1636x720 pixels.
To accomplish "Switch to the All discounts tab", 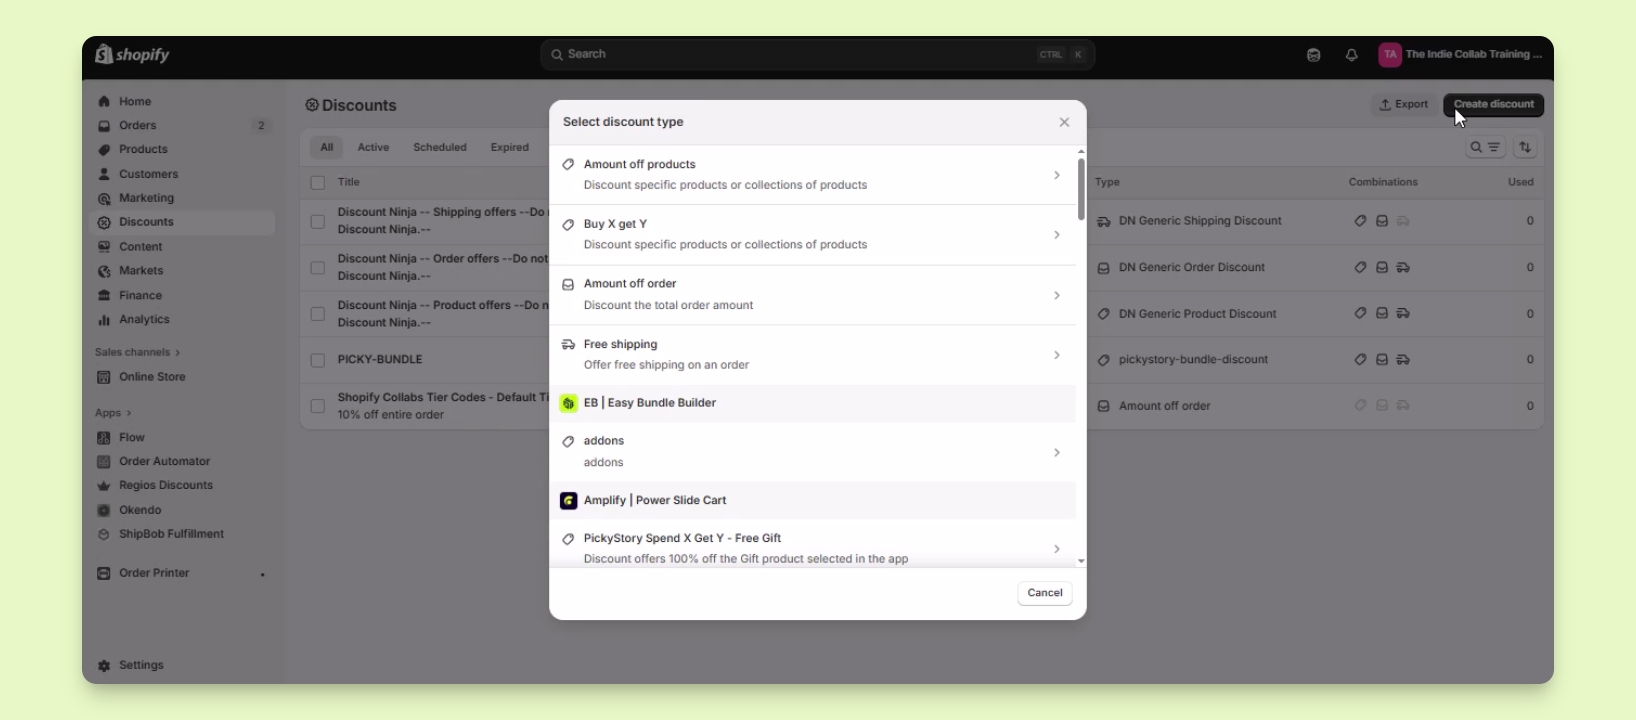I will pos(326,148).
